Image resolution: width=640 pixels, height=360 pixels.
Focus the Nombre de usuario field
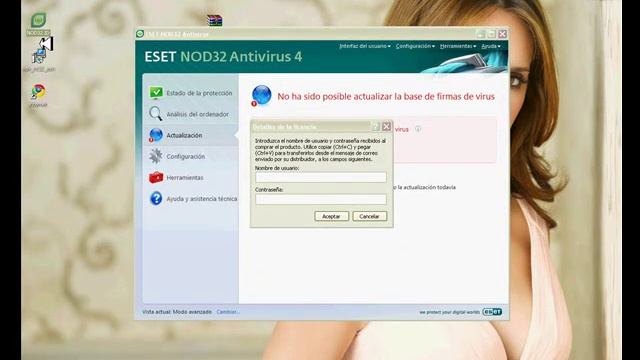tap(321, 177)
